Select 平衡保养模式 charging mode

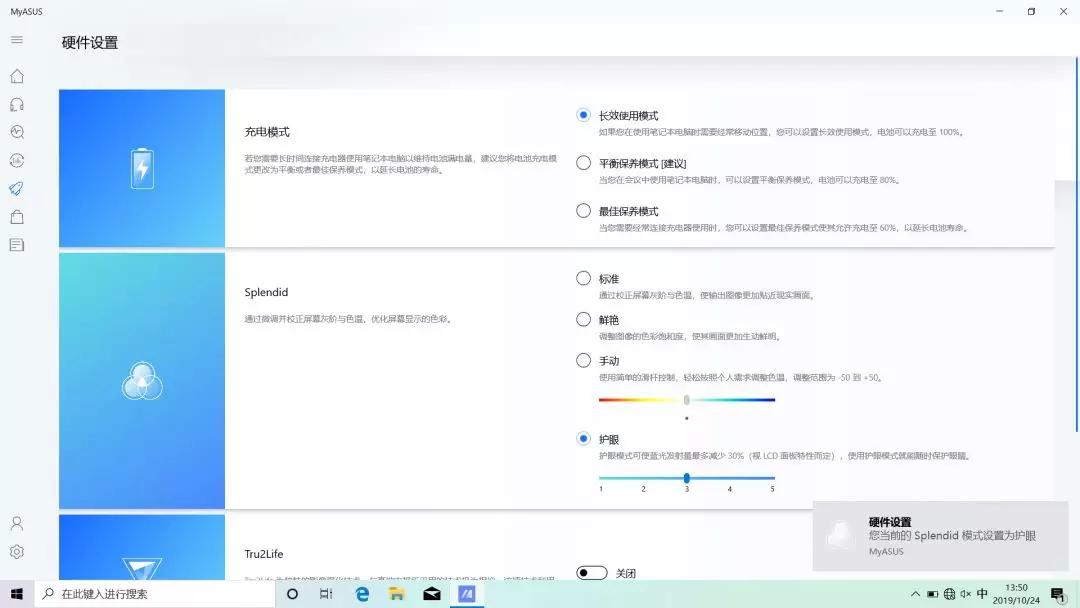584,163
